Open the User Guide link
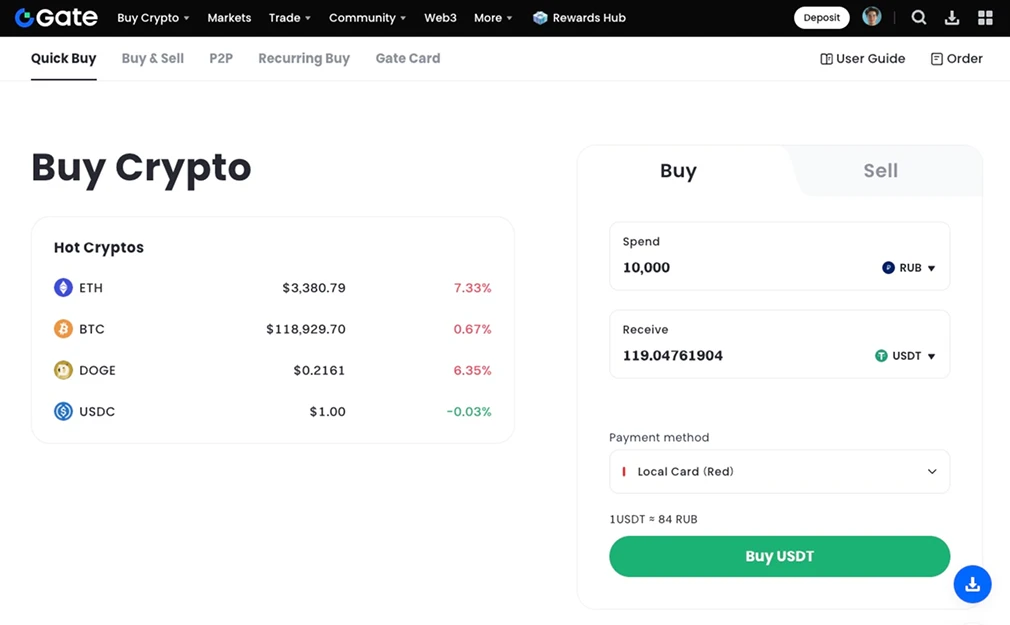This screenshot has height=625, width=1010. pyautogui.click(x=862, y=59)
